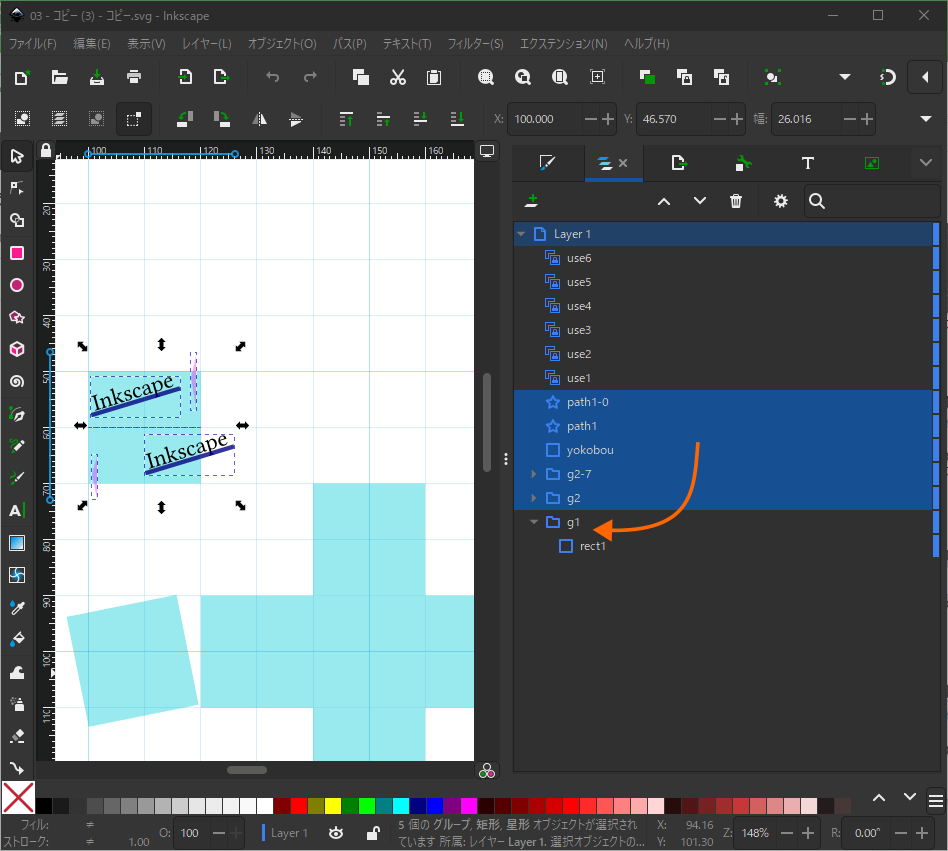Viewport: 948px width, 851px height.
Task: Open 編集(E) menu
Action: point(92,44)
